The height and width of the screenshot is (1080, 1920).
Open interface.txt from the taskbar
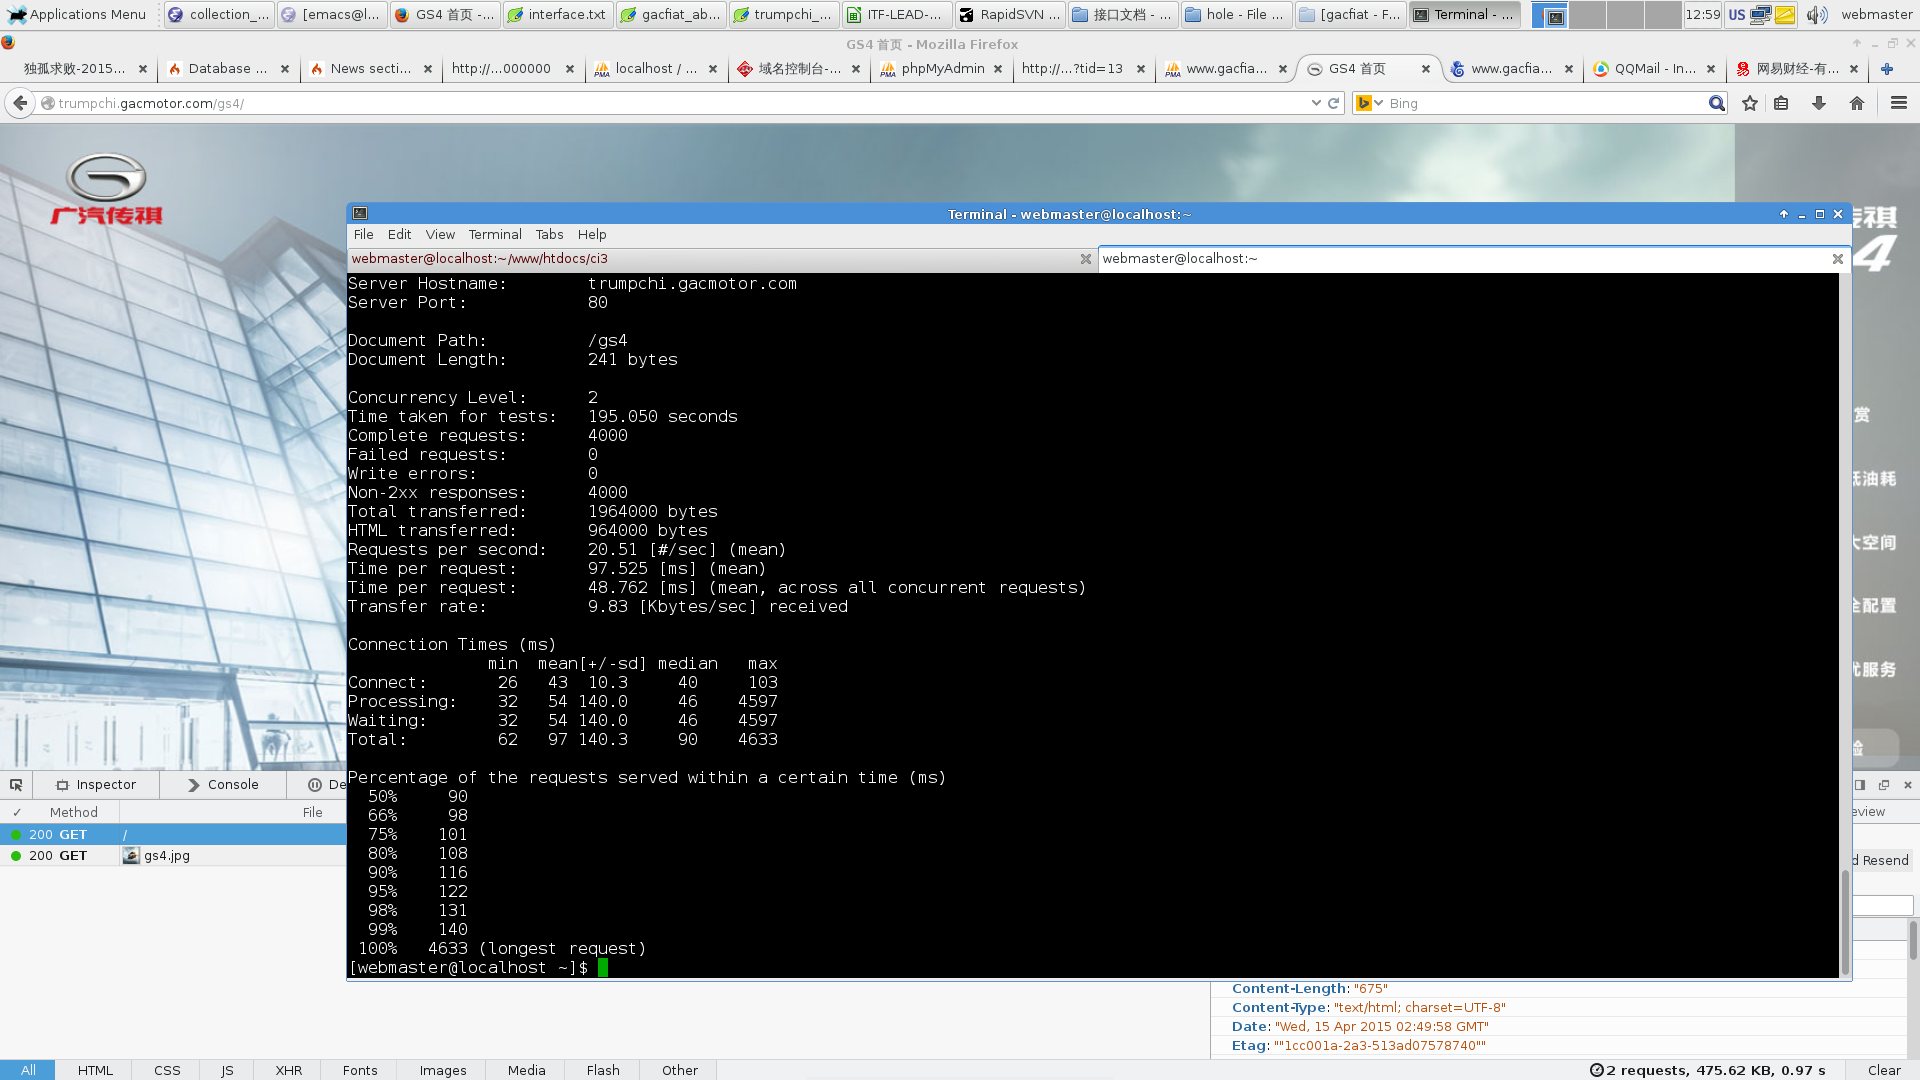(x=557, y=15)
